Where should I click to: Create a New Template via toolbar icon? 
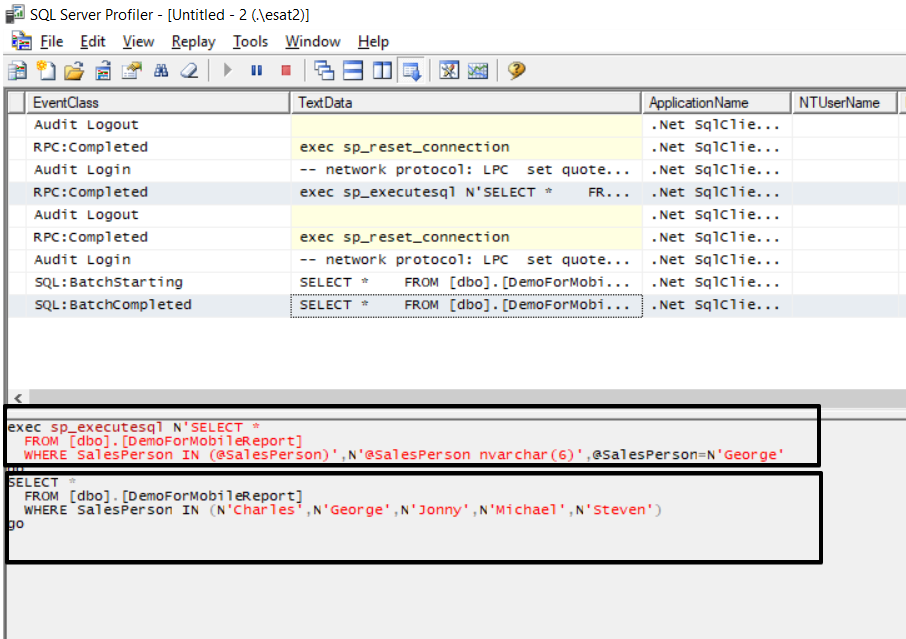click(x=46, y=70)
